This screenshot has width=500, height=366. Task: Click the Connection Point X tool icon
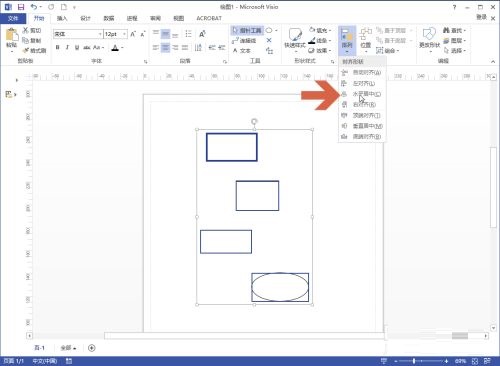[269, 40]
